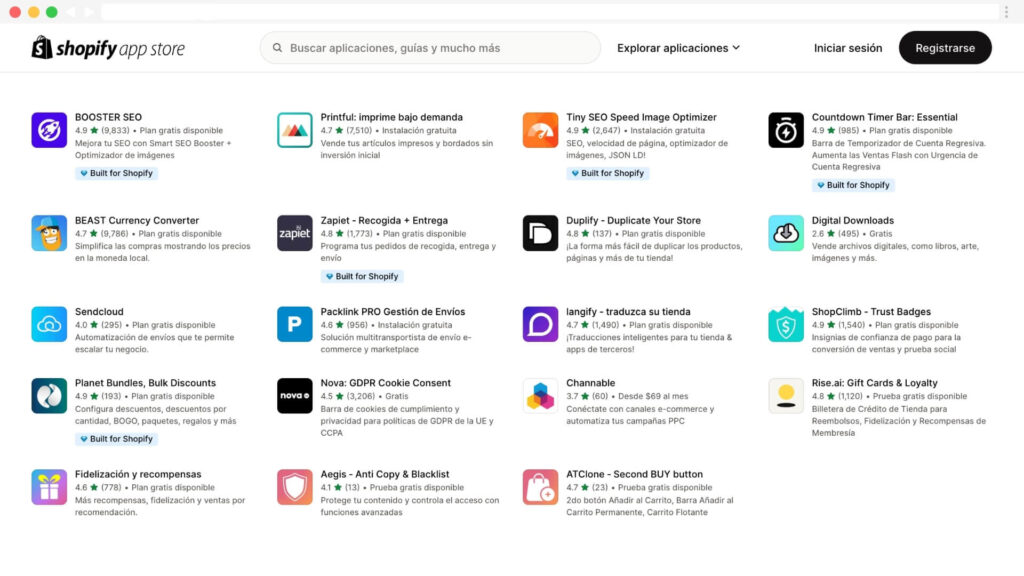Select the Duplify store duplication icon

tap(540, 231)
